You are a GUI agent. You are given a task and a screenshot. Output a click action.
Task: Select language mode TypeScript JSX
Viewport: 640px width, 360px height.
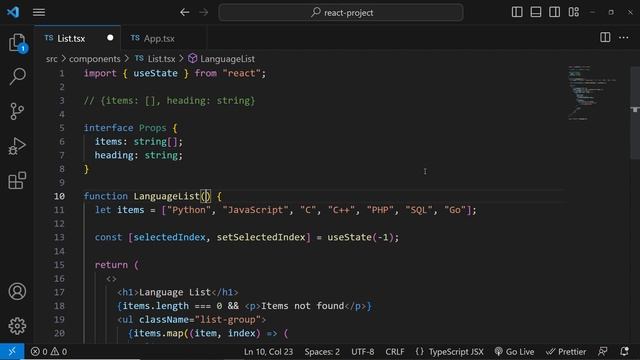[456, 351]
